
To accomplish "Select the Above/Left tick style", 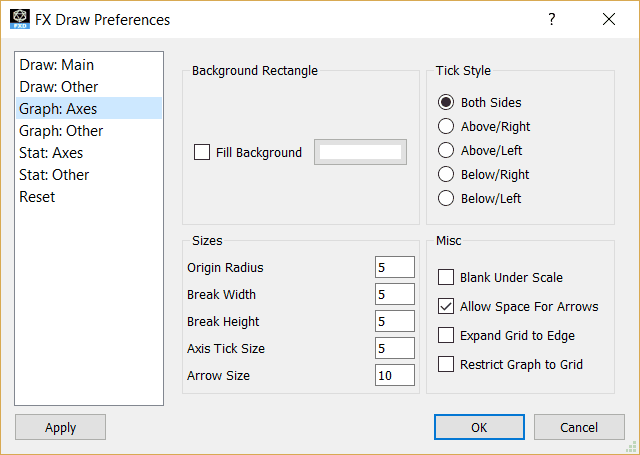I will point(446,151).
